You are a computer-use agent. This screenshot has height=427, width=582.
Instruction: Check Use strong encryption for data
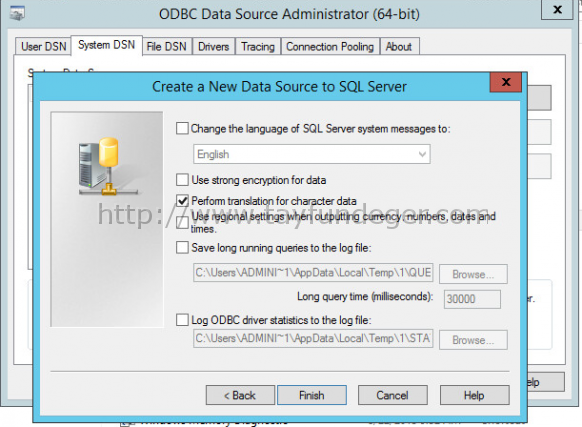(182, 180)
